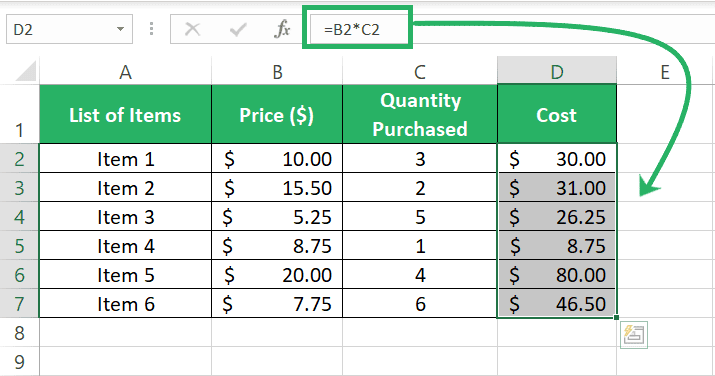The height and width of the screenshot is (376, 715).
Task: Select column D header
Action: click(557, 72)
